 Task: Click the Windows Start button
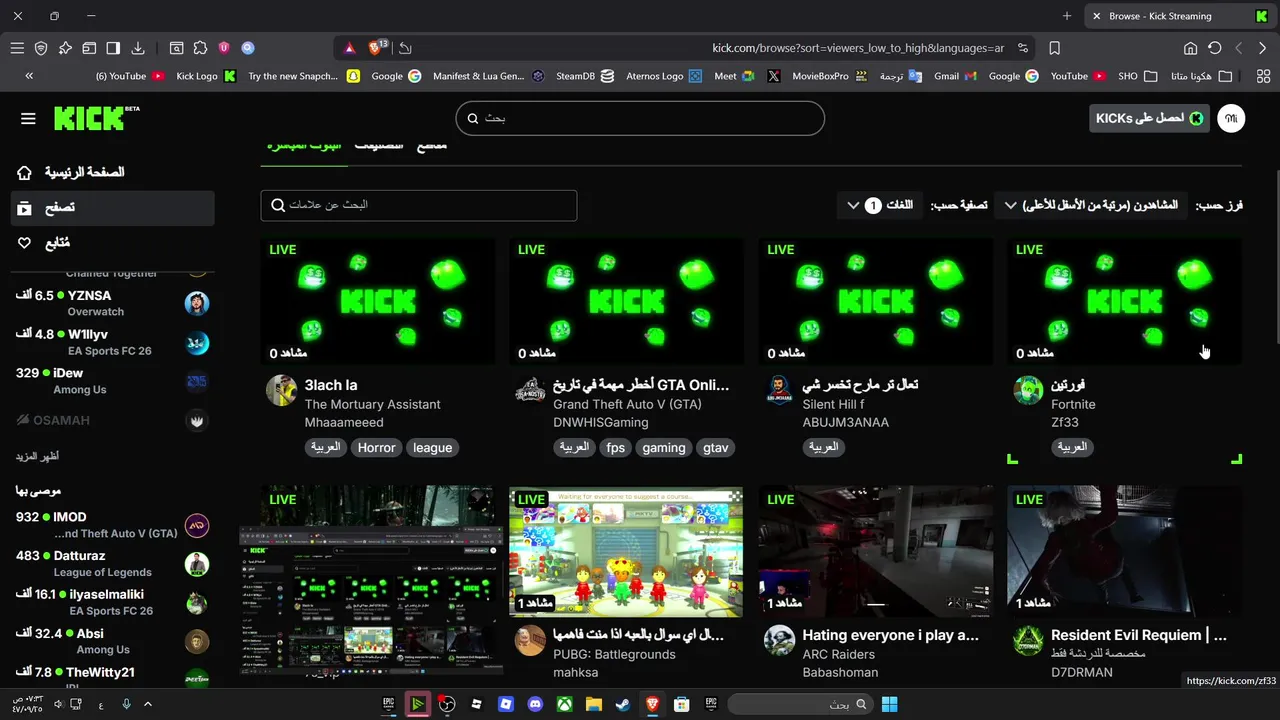pos(890,704)
